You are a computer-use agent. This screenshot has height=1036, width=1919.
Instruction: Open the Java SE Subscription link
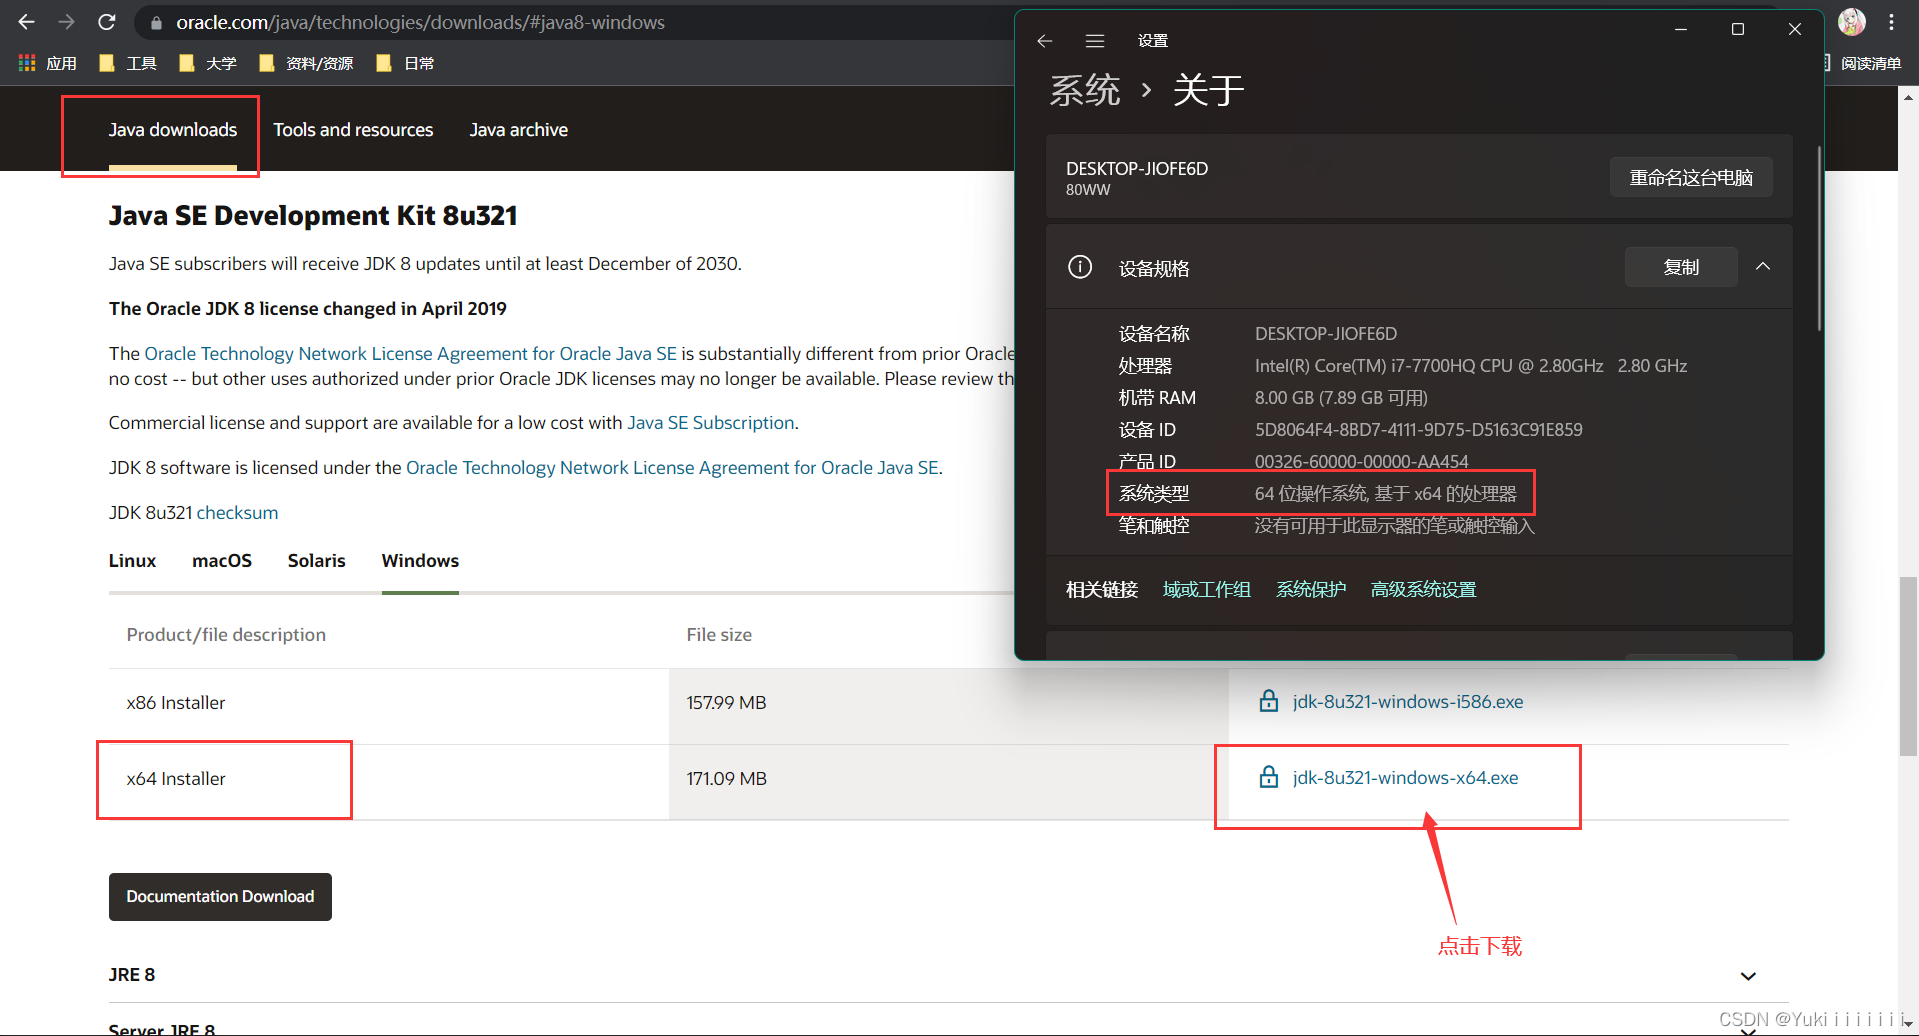coord(711,423)
